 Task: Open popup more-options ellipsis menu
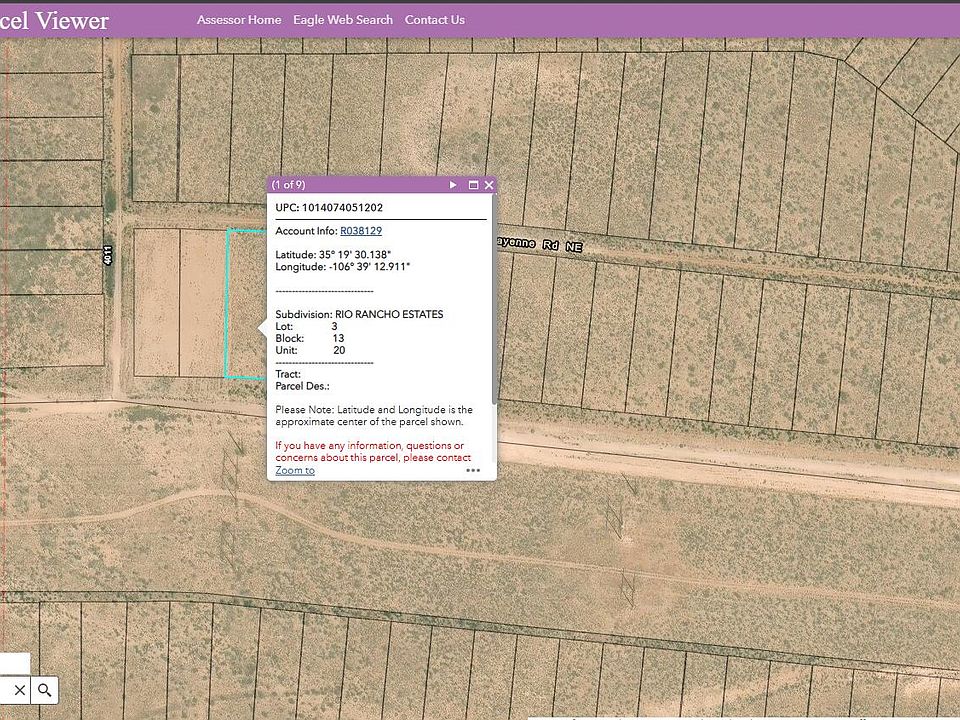coord(473,470)
